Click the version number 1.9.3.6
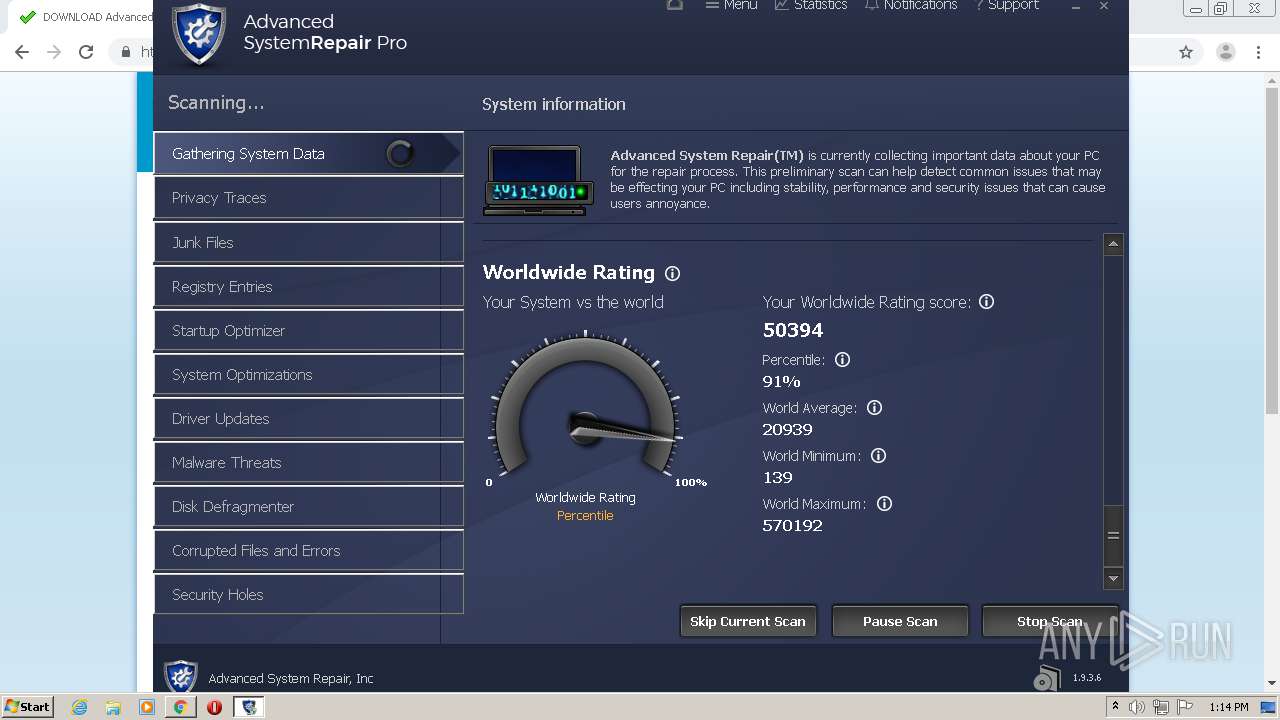Screen dimensions: 1280x720 coord(1087,678)
